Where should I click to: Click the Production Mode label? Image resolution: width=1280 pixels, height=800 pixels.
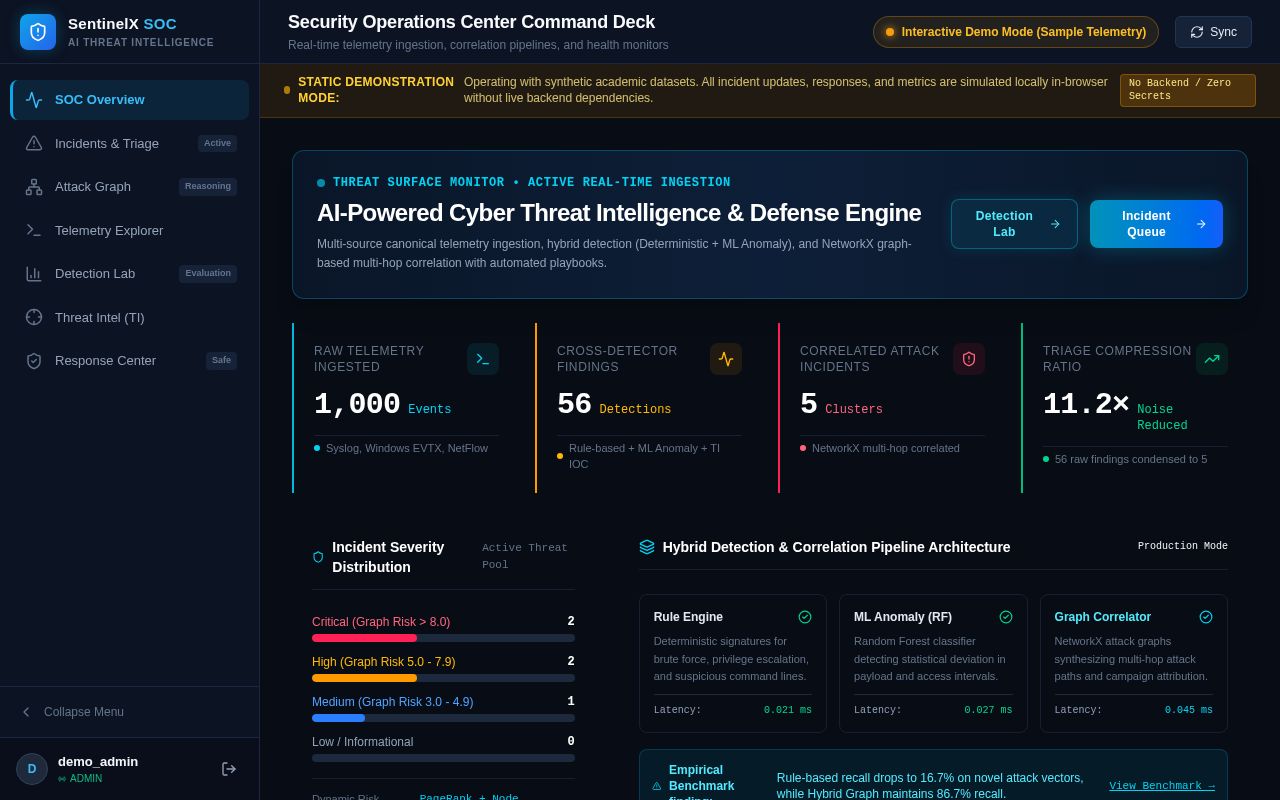(1183, 546)
